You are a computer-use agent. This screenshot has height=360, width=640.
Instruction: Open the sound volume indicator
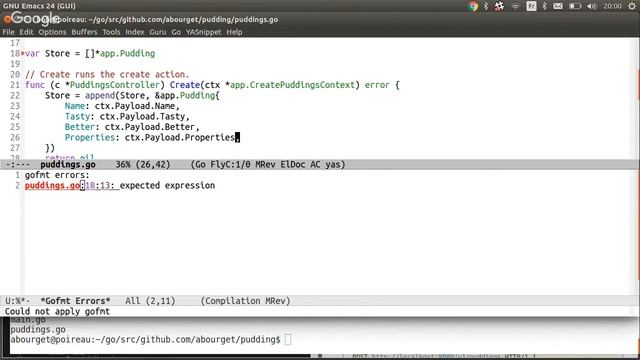[592, 6]
